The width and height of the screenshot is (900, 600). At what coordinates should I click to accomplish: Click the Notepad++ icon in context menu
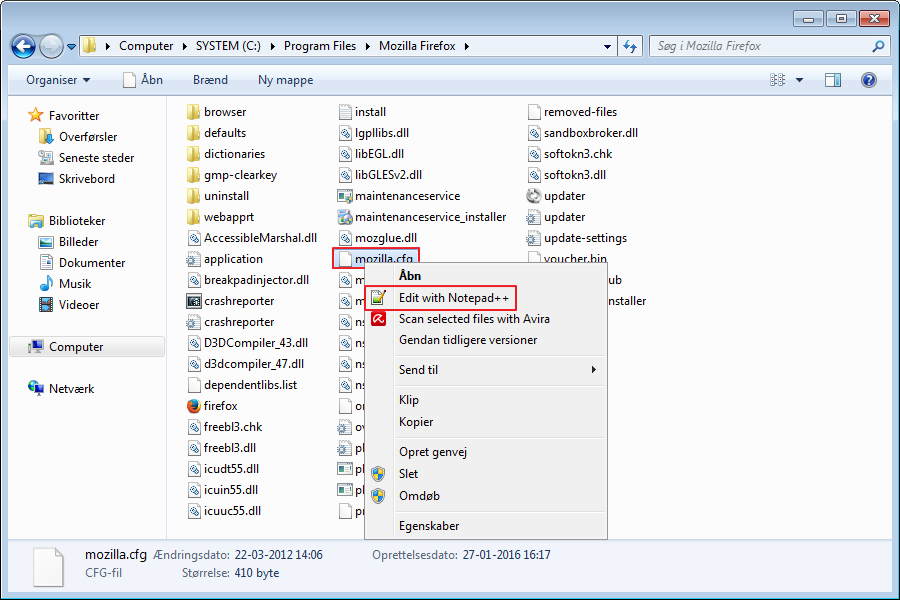click(378, 297)
